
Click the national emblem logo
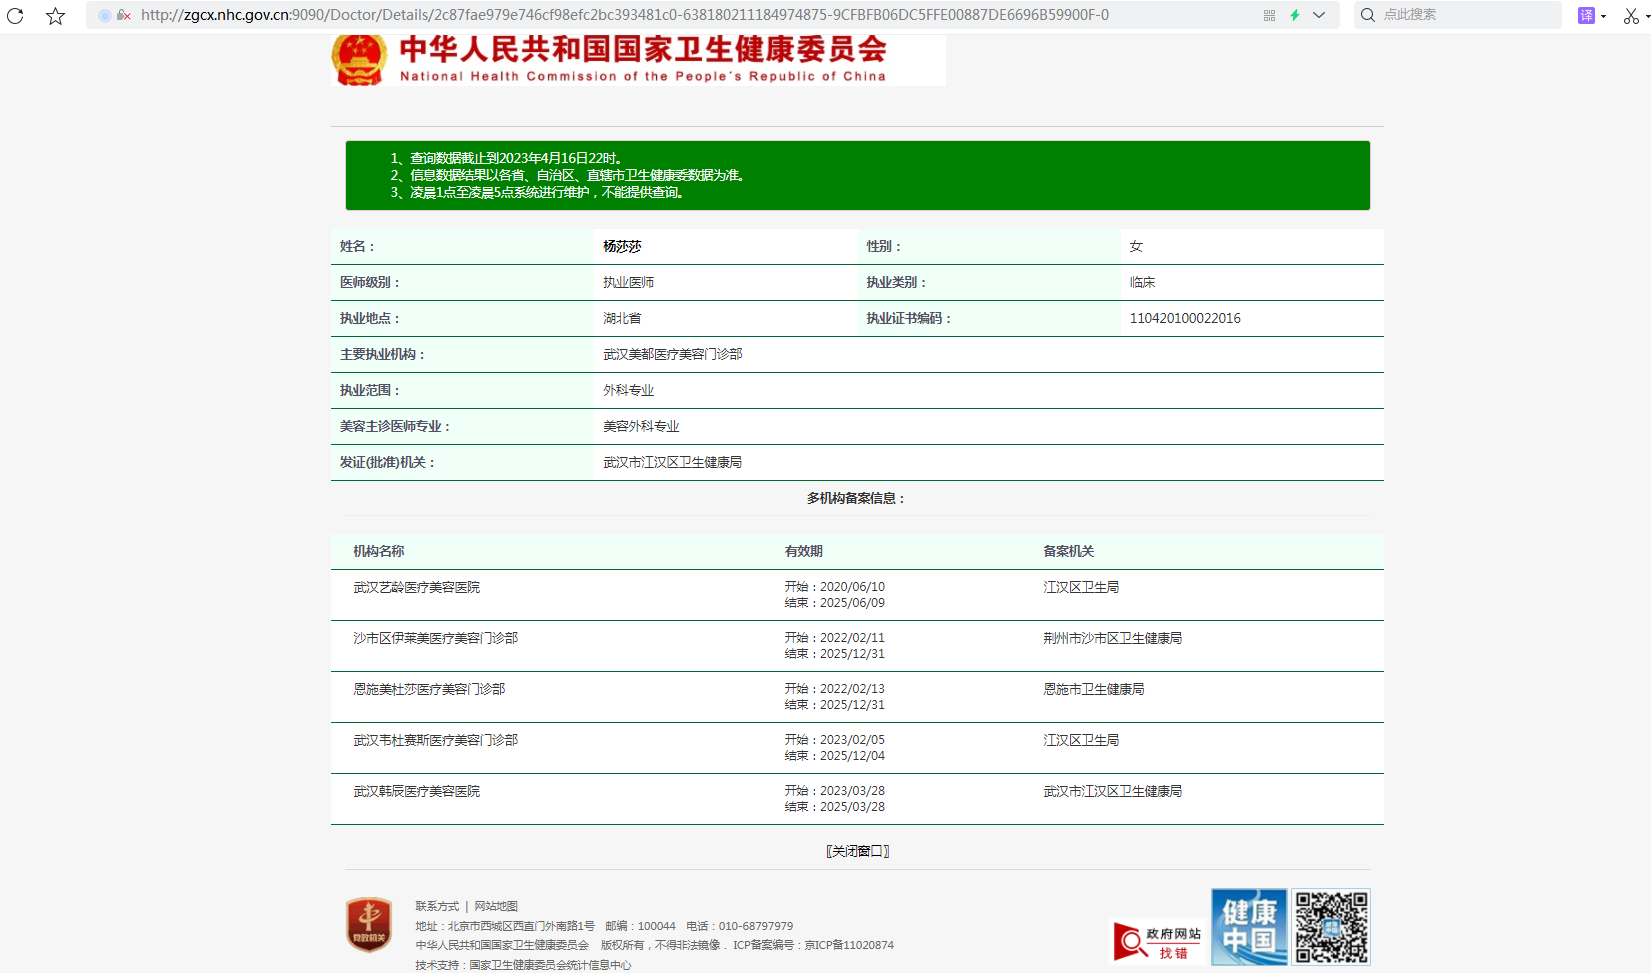pyautogui.click(x=359, y=60)
